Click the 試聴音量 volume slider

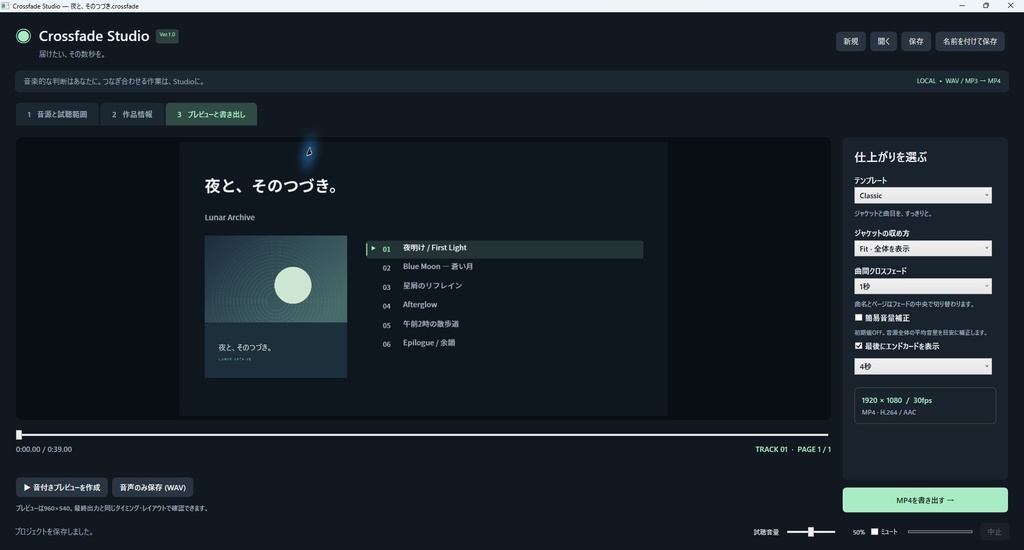[811, 532]
